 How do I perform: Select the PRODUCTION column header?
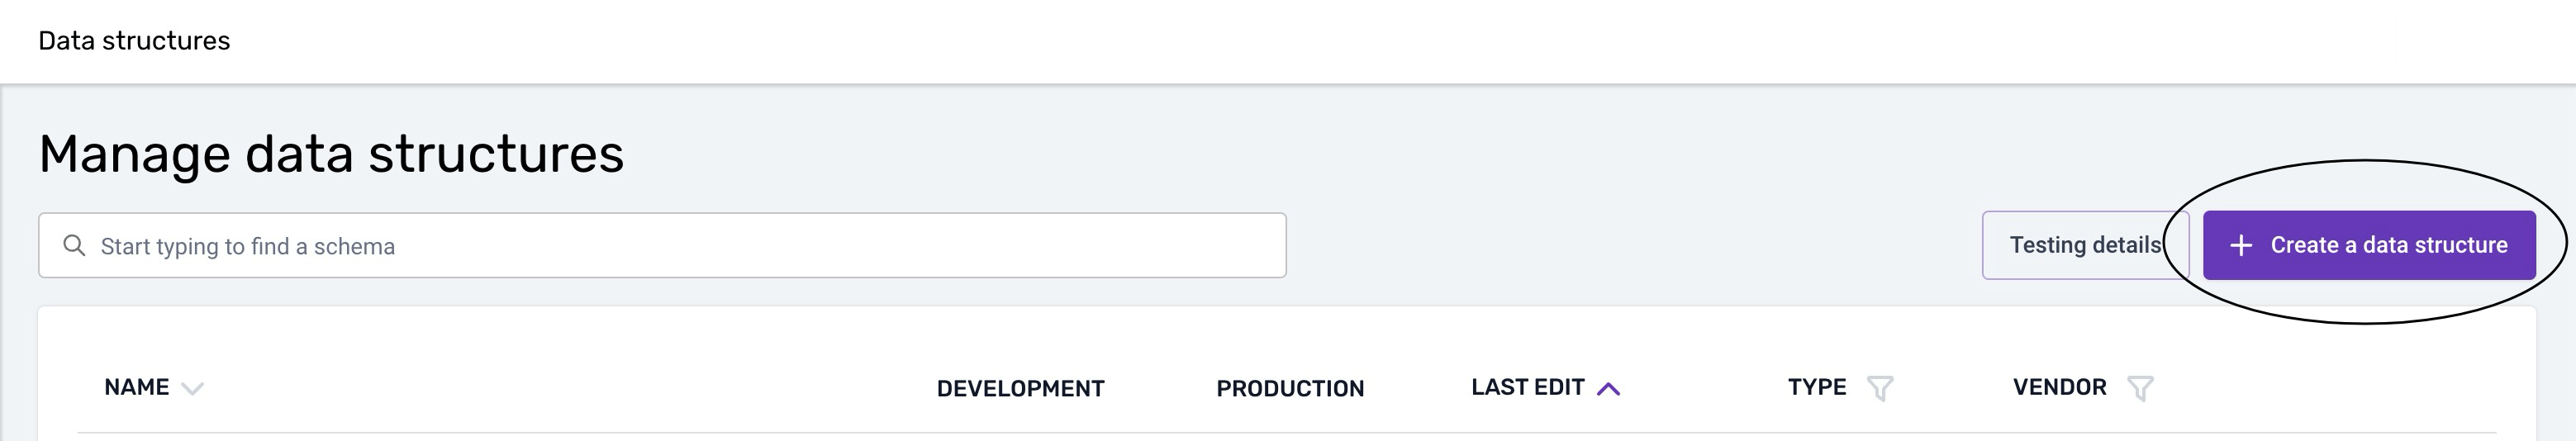pos(1290,388)
